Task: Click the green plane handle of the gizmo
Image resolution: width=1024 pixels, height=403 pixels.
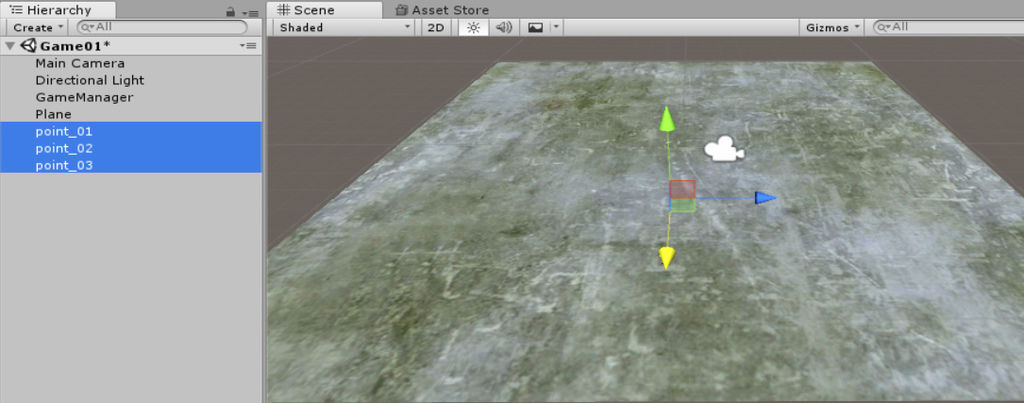Action: pyautogui.click(x=683, y=205)
